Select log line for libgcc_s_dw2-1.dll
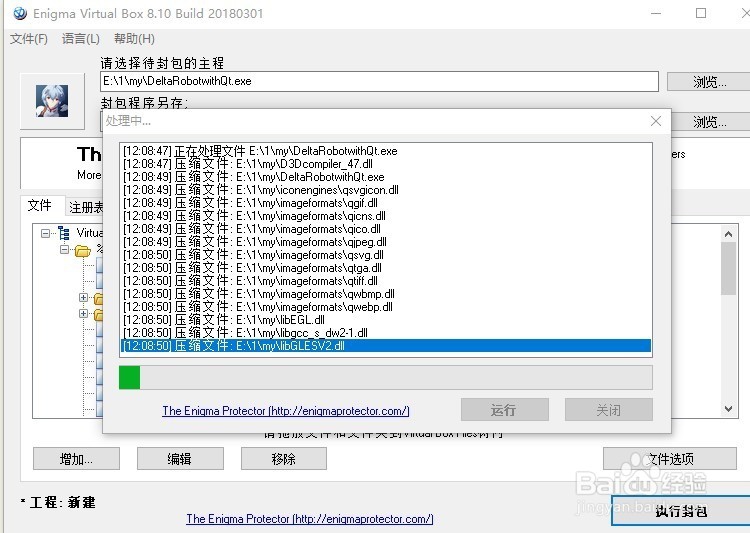This screenshot has height=533, width=750. 386,333
